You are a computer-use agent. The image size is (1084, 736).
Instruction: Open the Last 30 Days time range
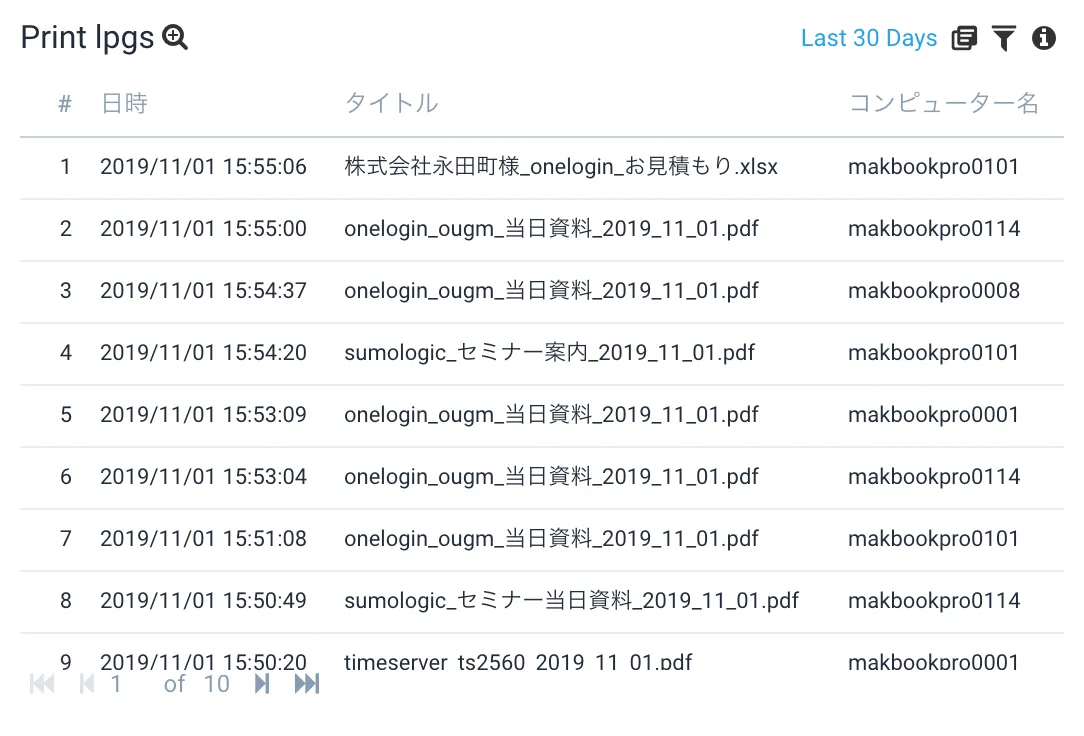coord(869,38)
